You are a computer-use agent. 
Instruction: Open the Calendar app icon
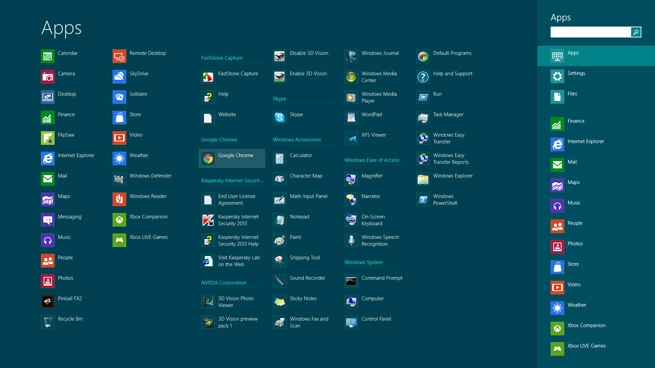(x=48, y=56)
